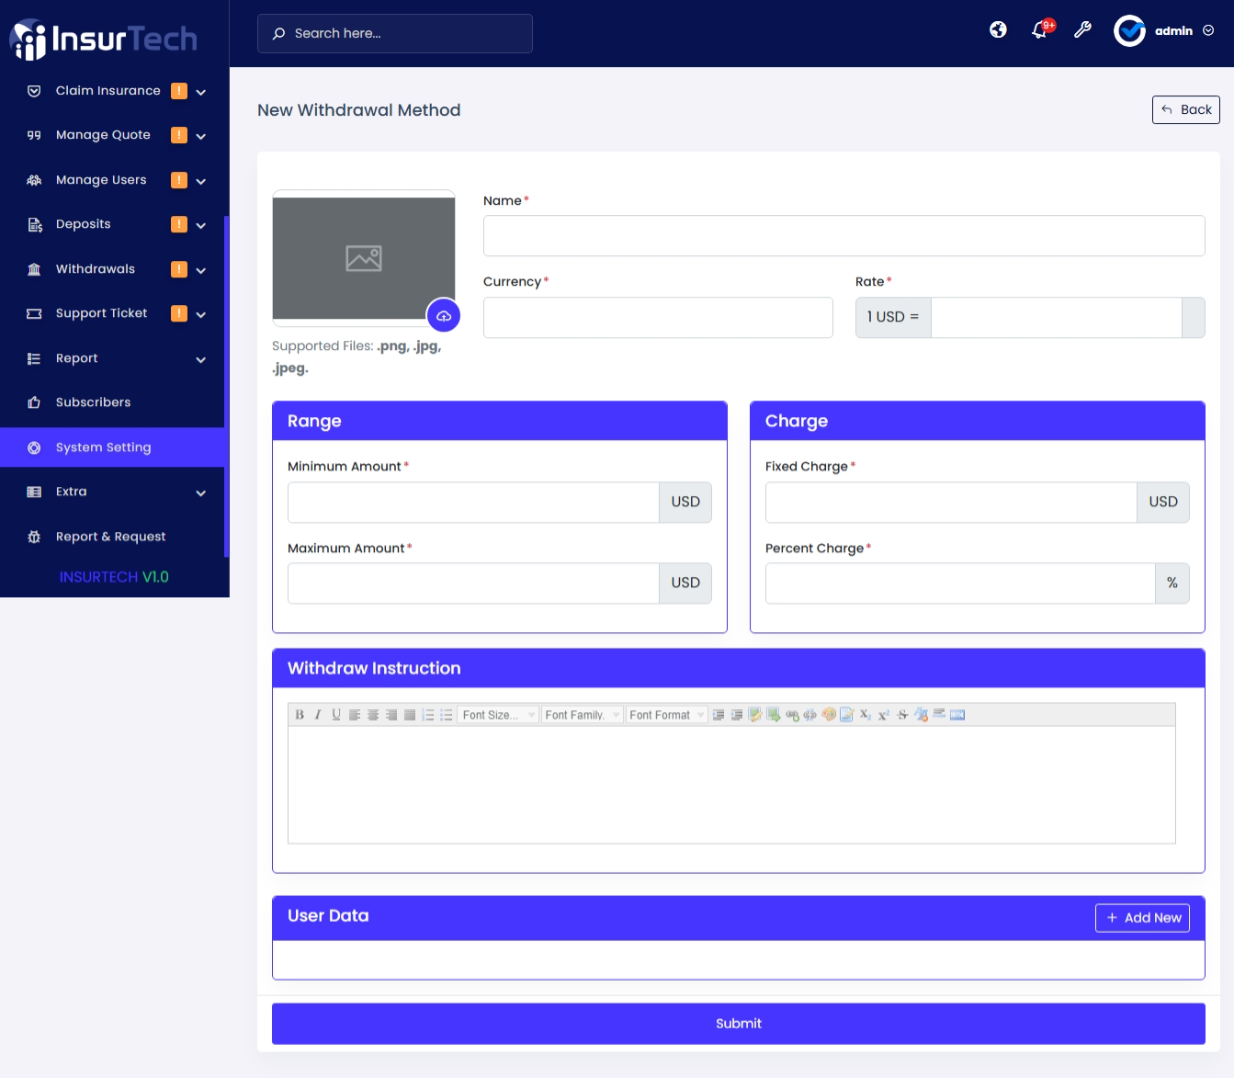Open the Font Format dropdown
The width and height of the screenshot is (1234, 1078).
pyautogui.click(x=666, y=715)
